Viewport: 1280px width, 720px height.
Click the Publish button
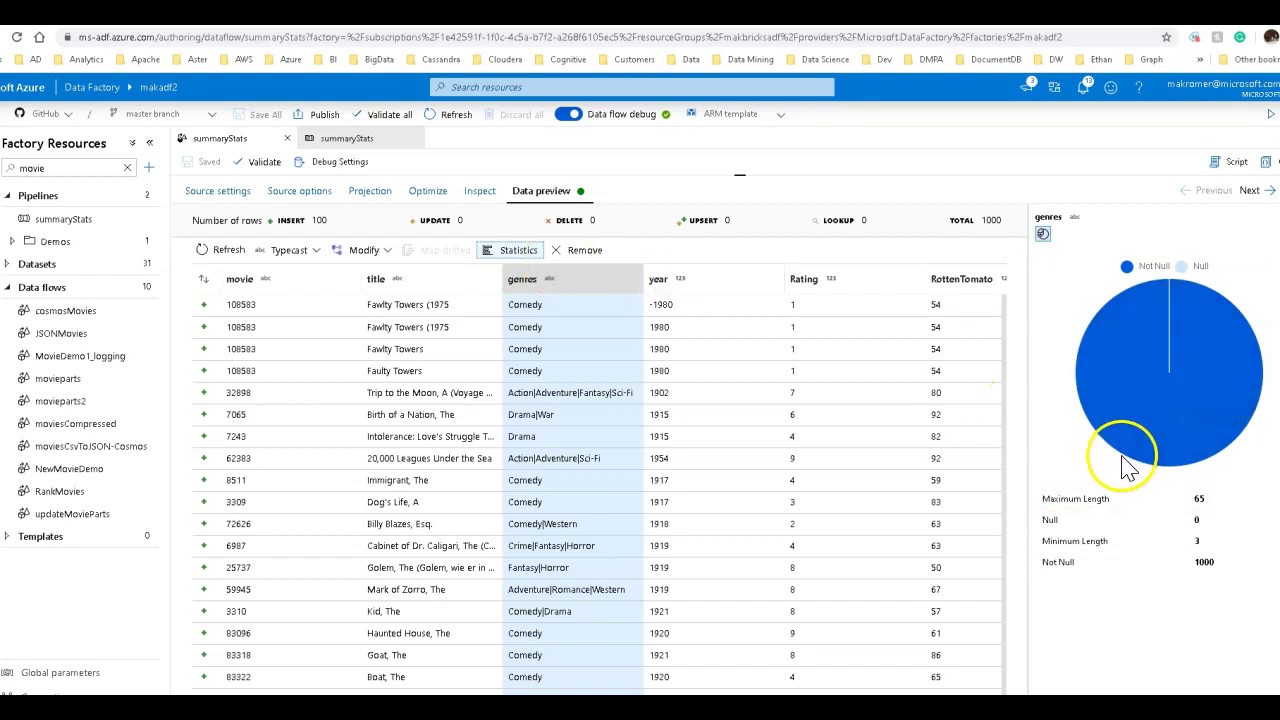click(316, 114)
